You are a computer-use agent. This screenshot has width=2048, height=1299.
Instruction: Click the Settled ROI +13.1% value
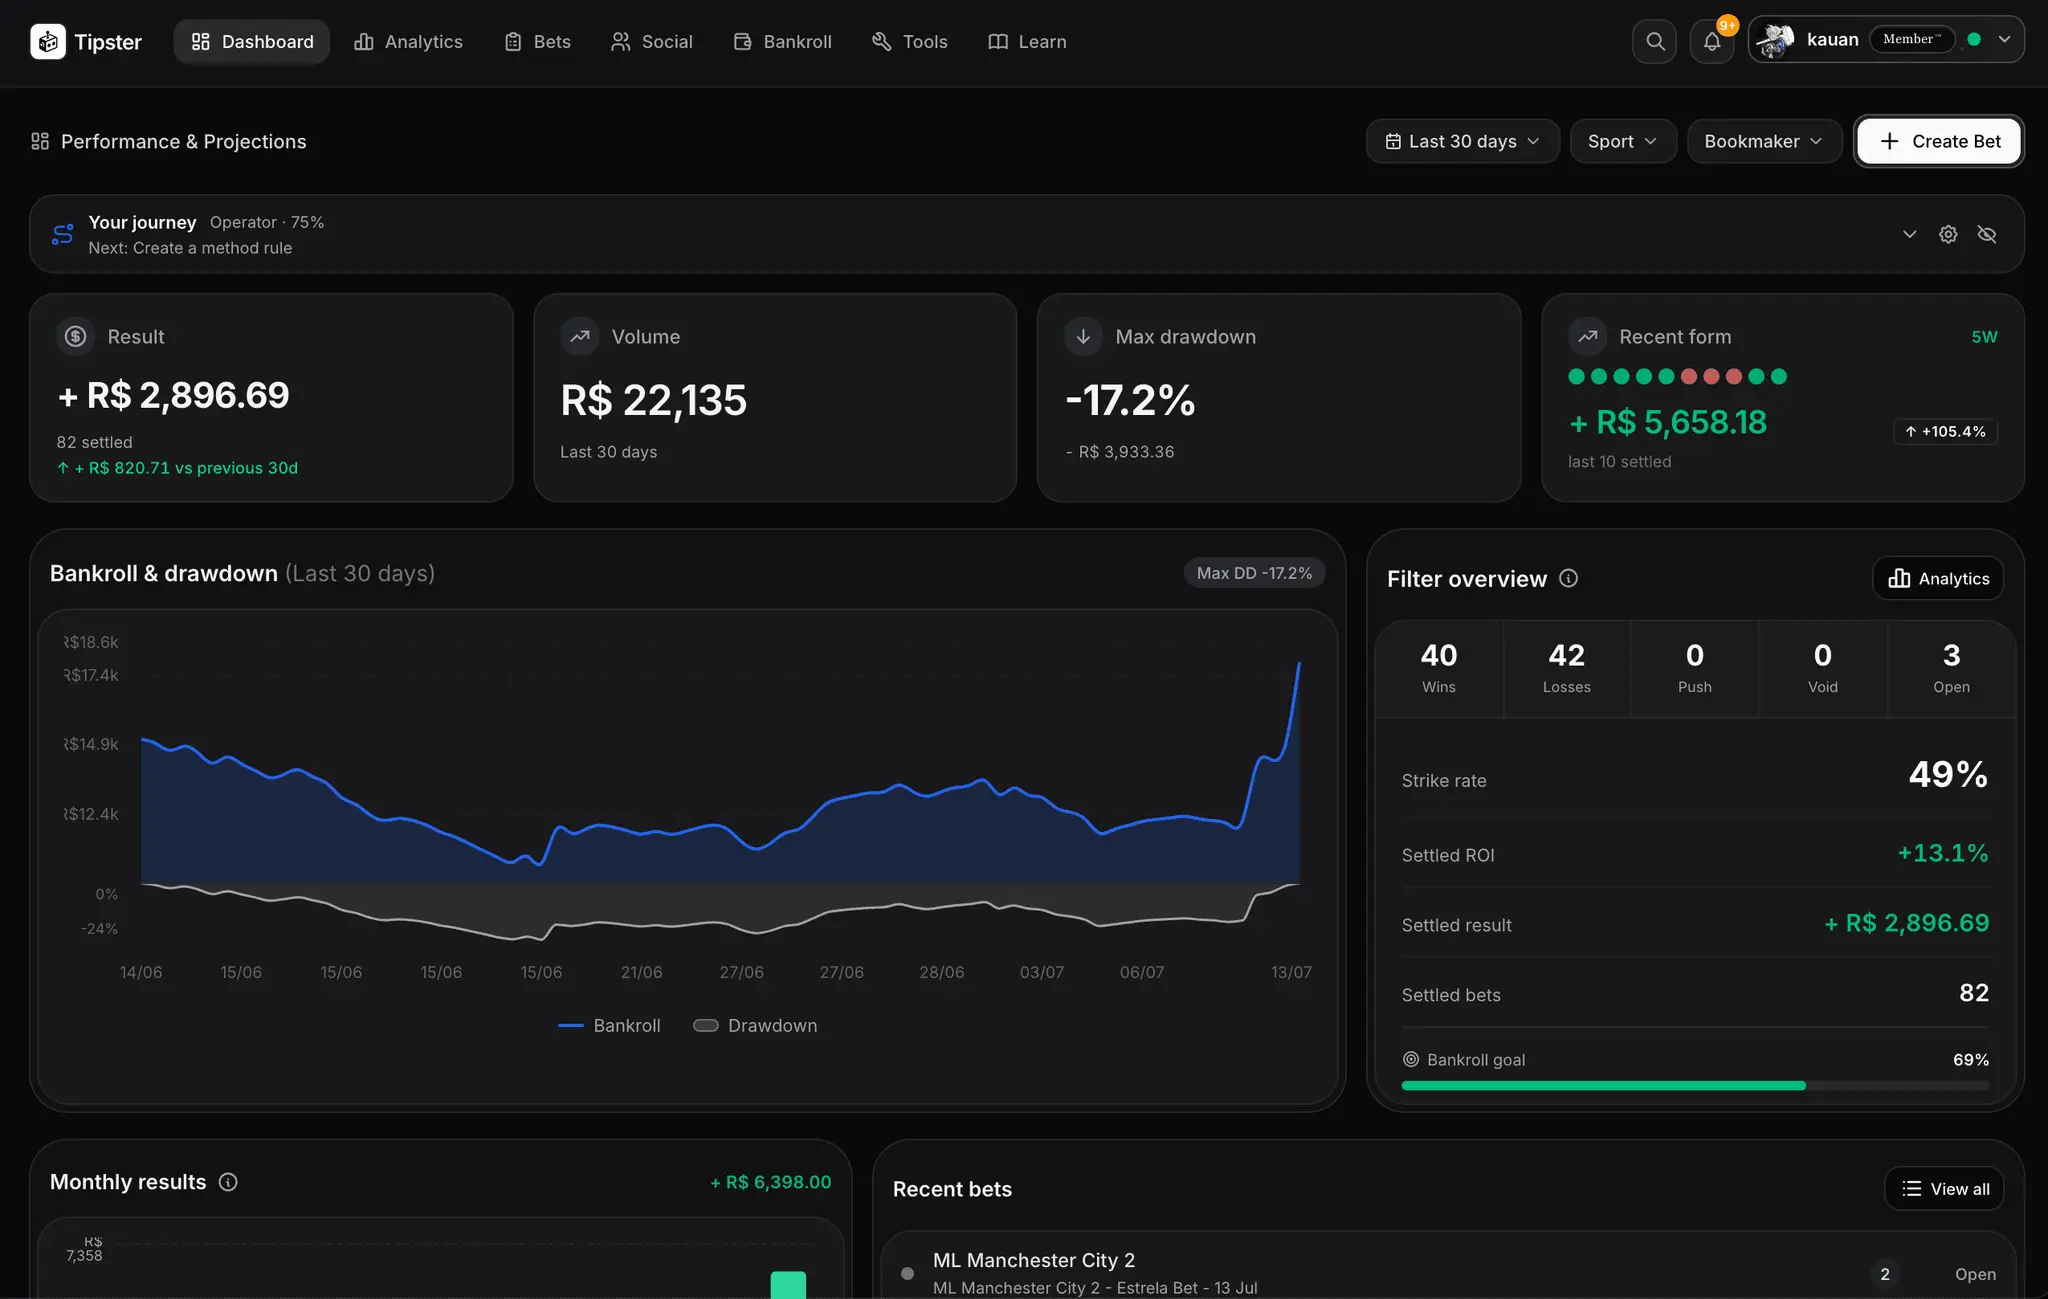pyautogui.click(x=1943, y=853)
